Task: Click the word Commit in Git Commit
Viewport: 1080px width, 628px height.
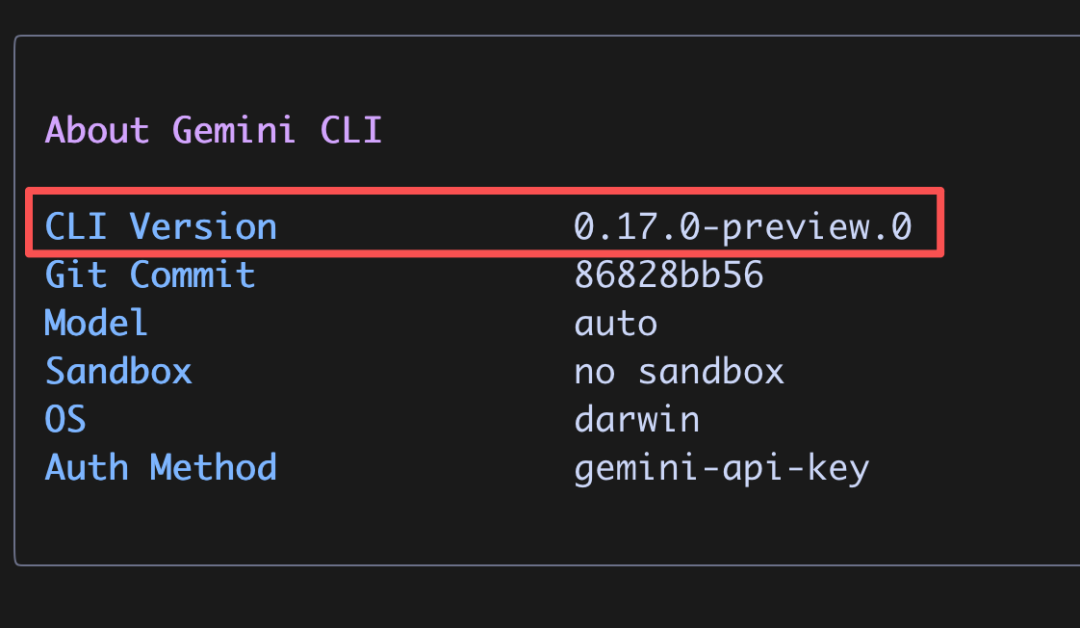Action: tap(192, 275)
